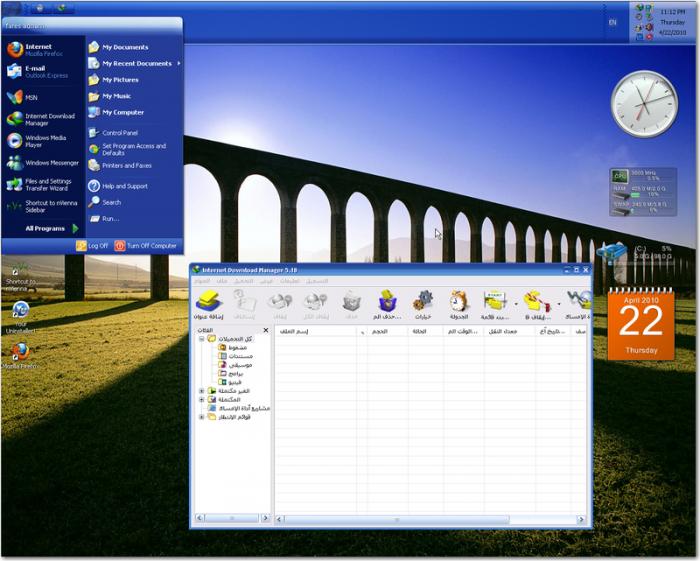This screenshot has width=700, height=561.
Task: Collapse the All Downloads (كل التحميلات) tree node
Action: tap(201, 339)
